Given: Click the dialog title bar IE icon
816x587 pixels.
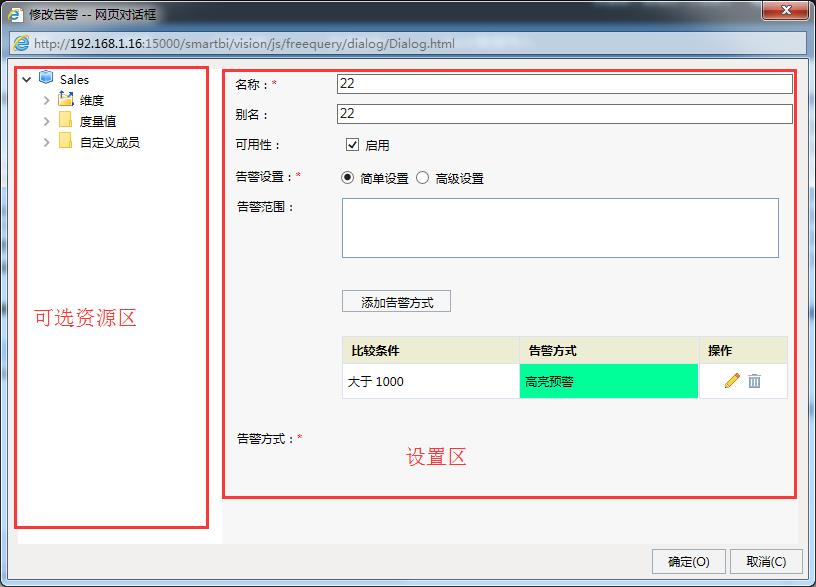Looking at the screenshot, I should tap(15, 14).
